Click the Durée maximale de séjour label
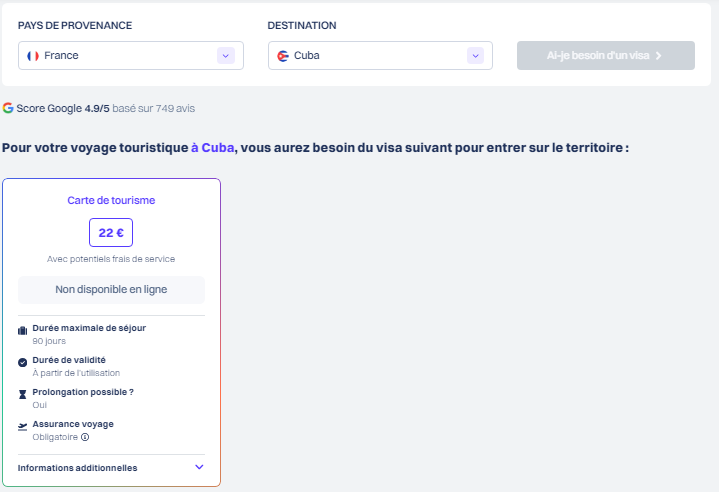Image resolution: width=719 pixels, height=492 pixels. 89,328
